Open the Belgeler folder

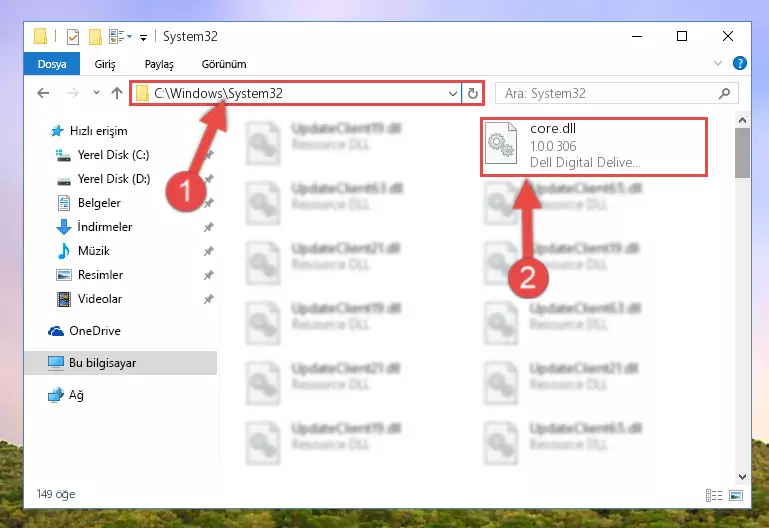(x=99, y=203)
